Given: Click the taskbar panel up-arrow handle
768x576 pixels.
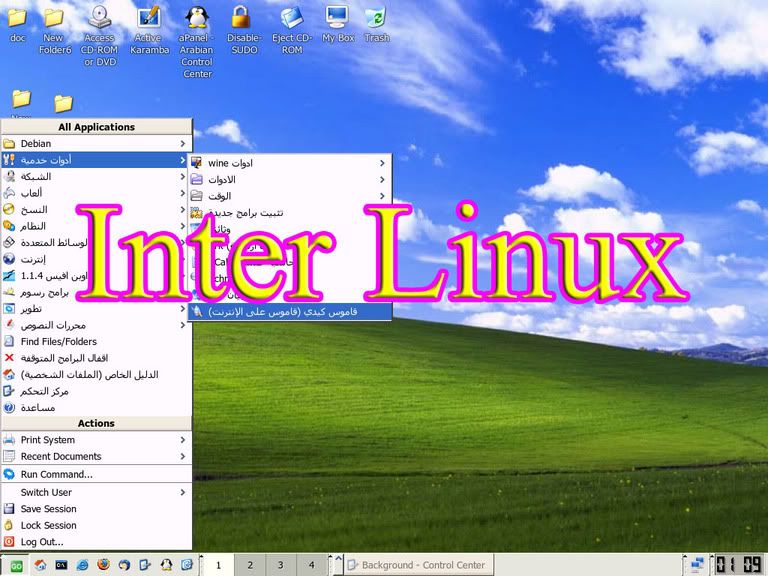Looking at the screenshot, I should [337, 559].
